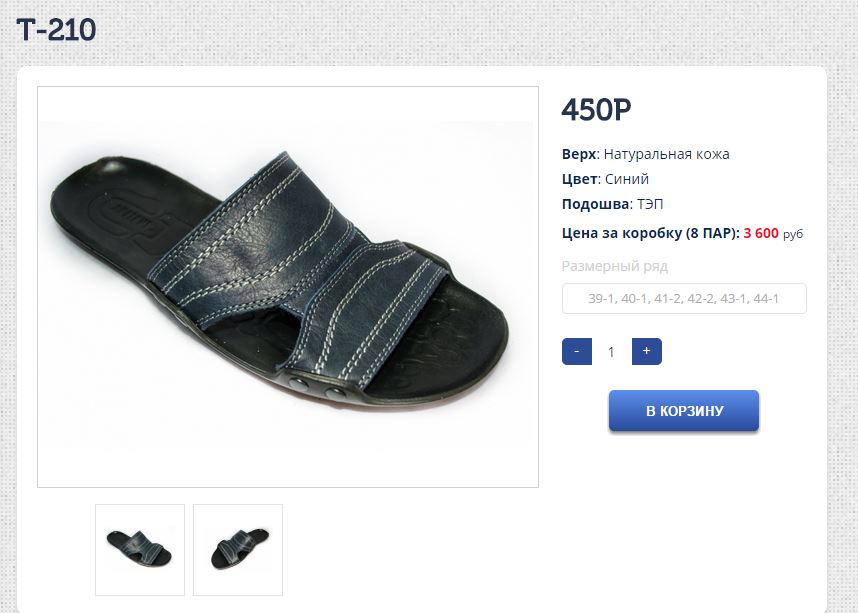Click the Цена за коробку (8 ПАР) label
The height and width of the screenshot is (613, 858).
[x=651, y=234]
